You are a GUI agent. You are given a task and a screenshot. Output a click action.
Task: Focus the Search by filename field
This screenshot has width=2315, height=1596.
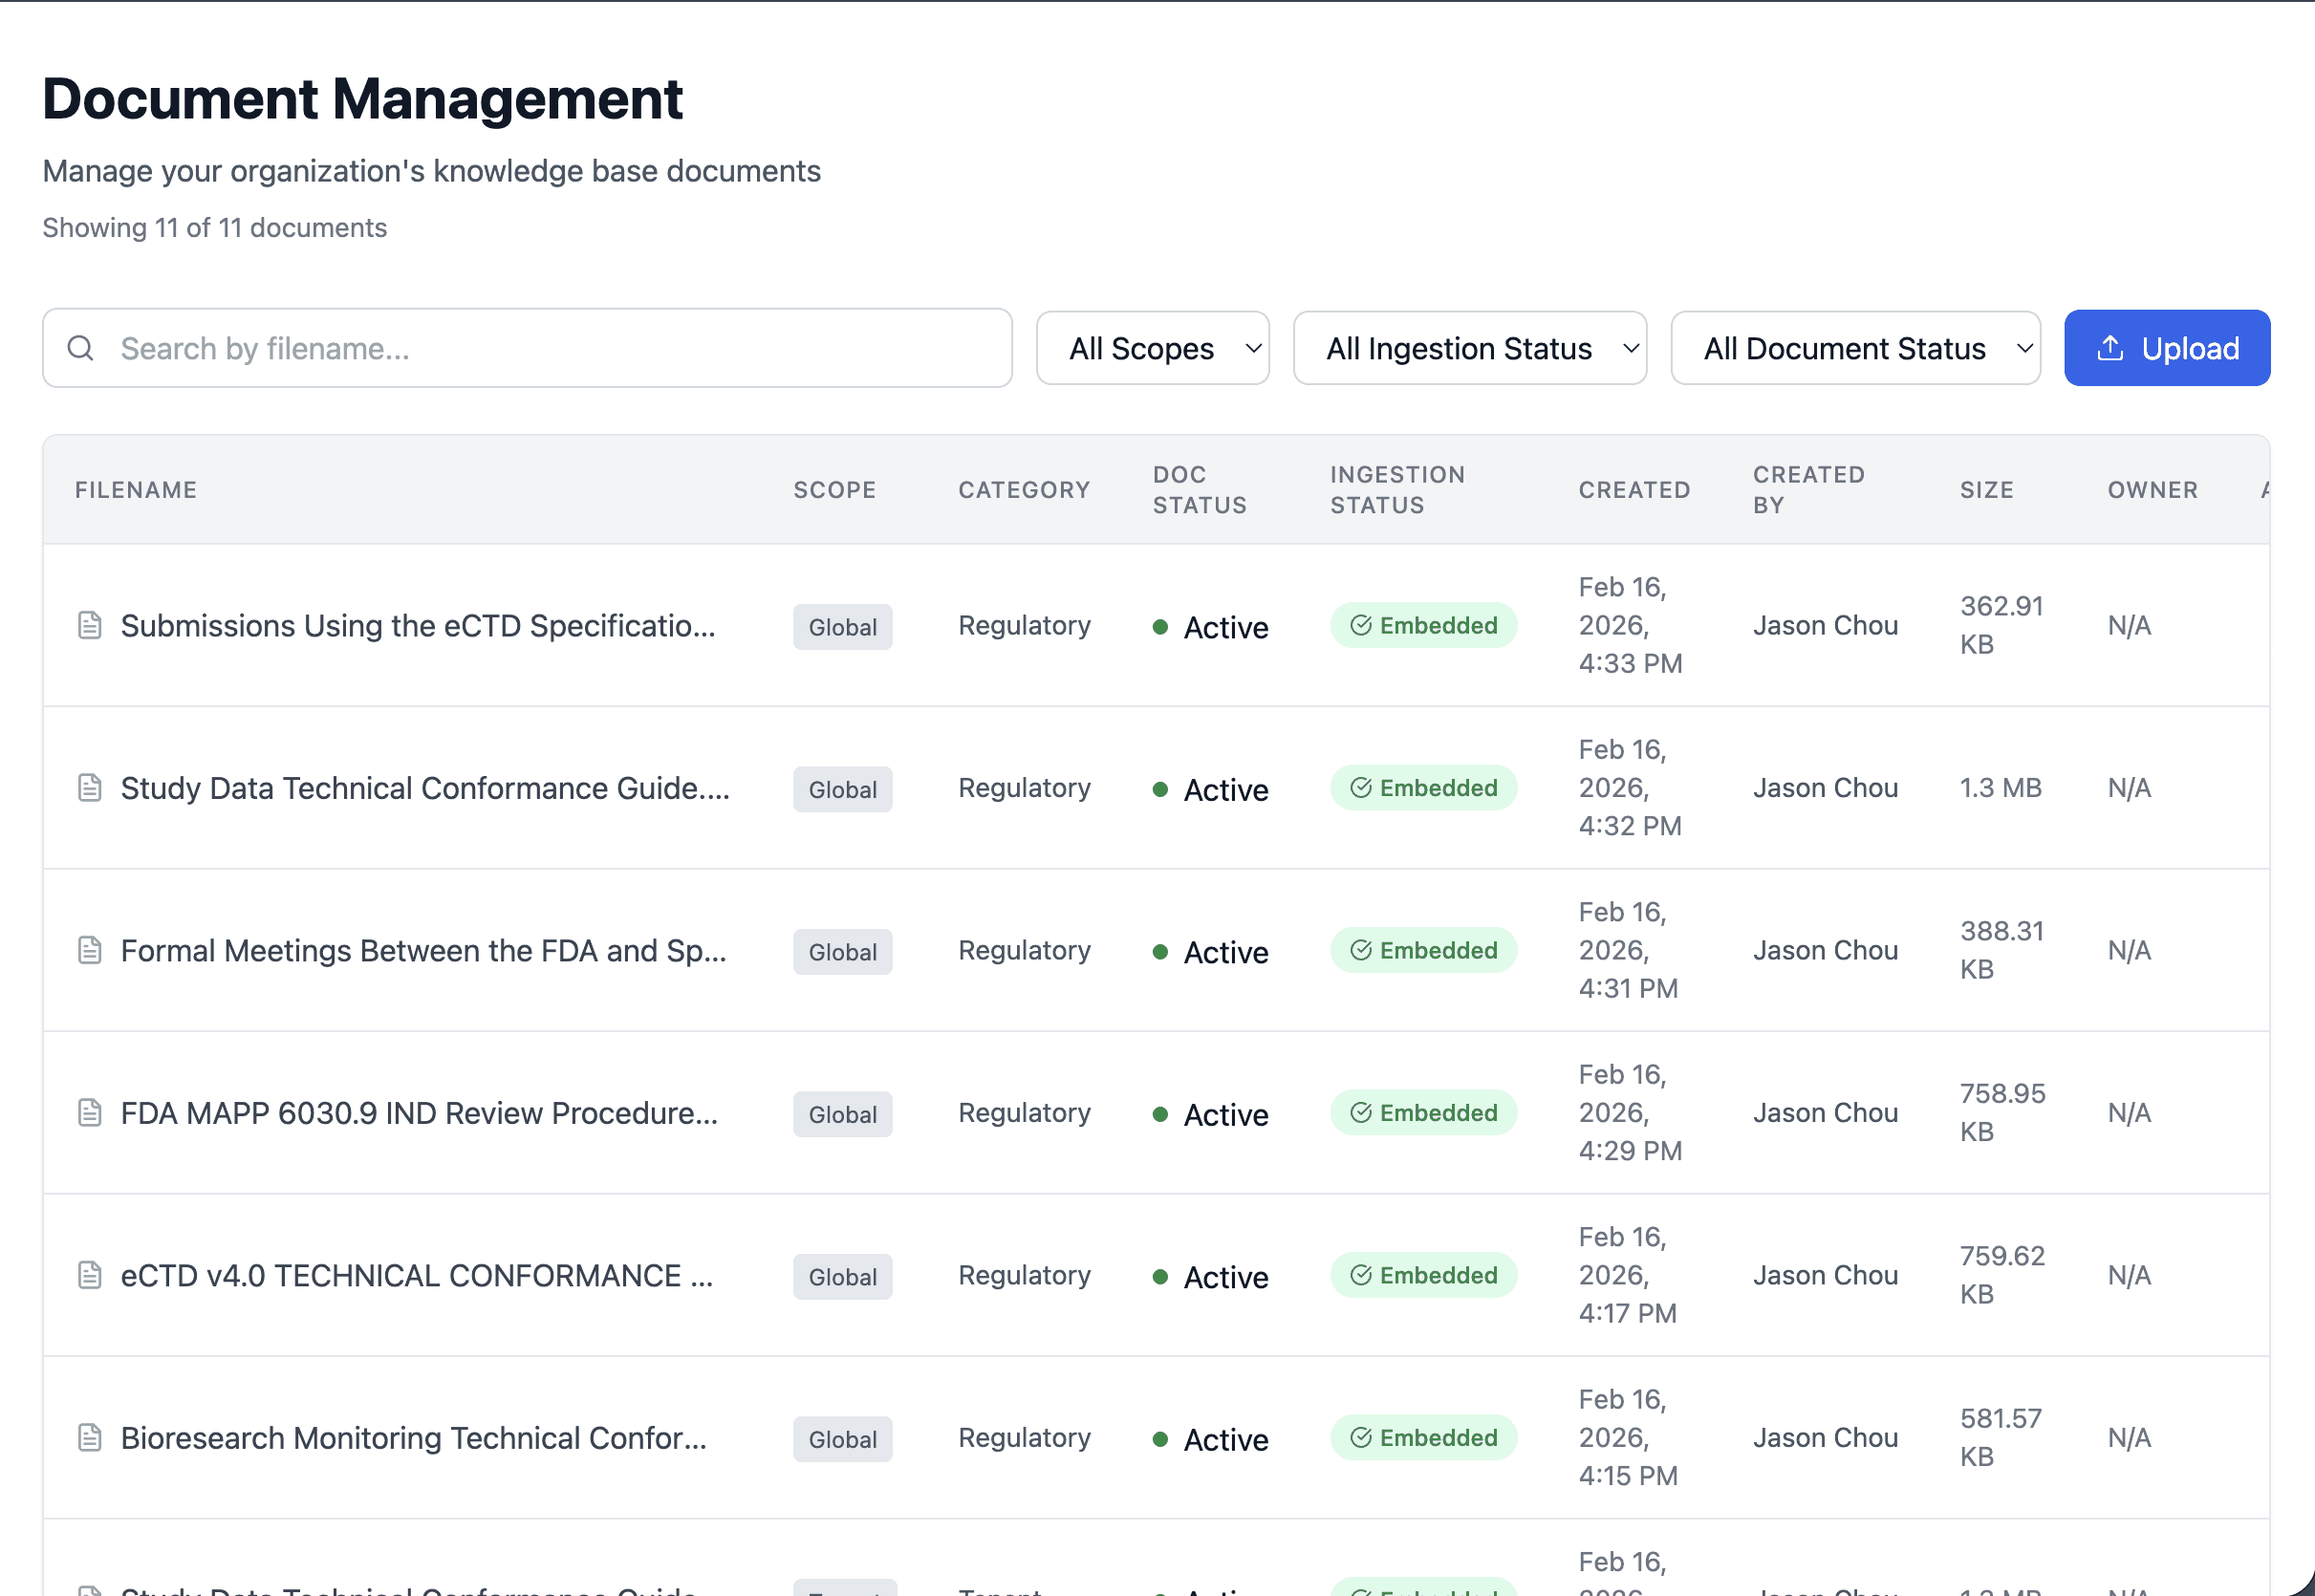click(x=560, y=348)
